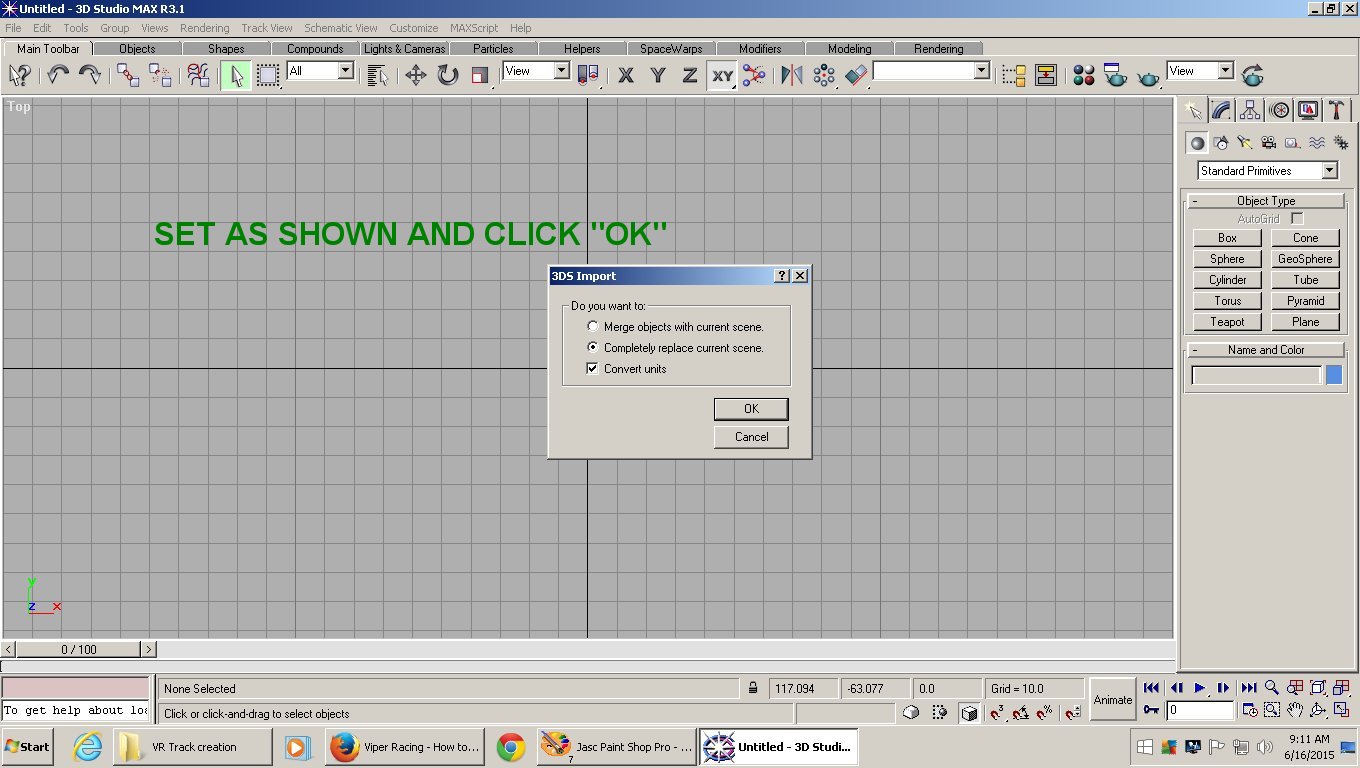Screen dimensions: 1360x768
Task: Open the Modify panel tab icon
Action: point(1221,110)
